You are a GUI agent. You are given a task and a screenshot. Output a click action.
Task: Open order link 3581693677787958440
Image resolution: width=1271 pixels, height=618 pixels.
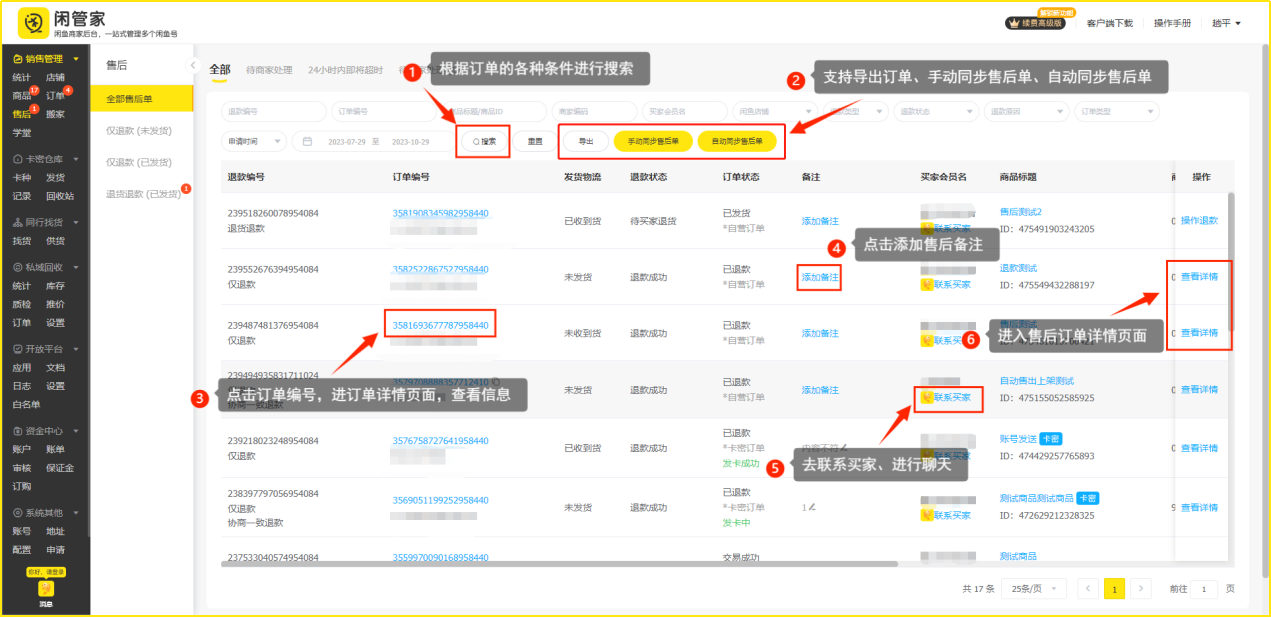click(440, 325)
